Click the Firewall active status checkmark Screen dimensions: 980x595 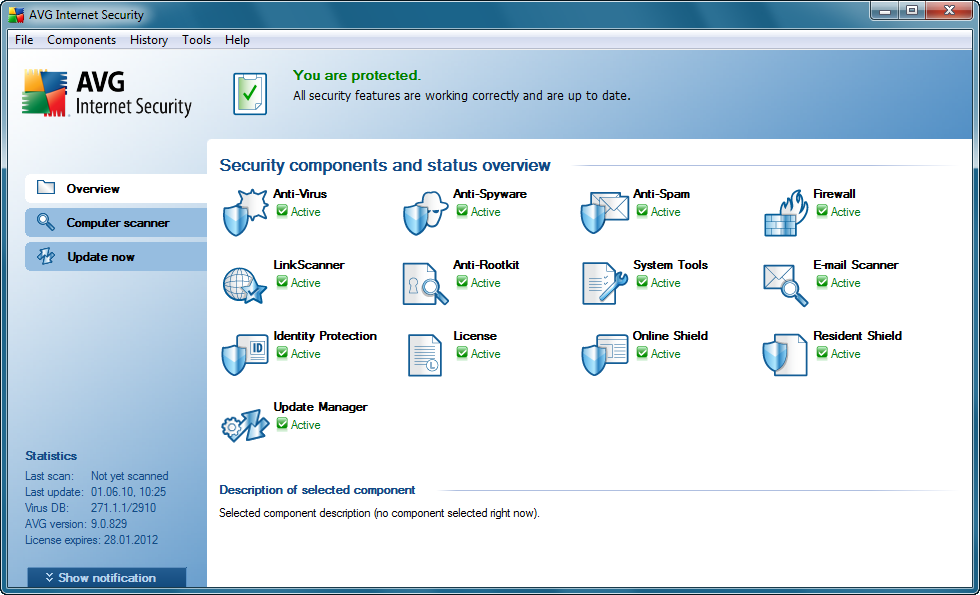(822, 212)
